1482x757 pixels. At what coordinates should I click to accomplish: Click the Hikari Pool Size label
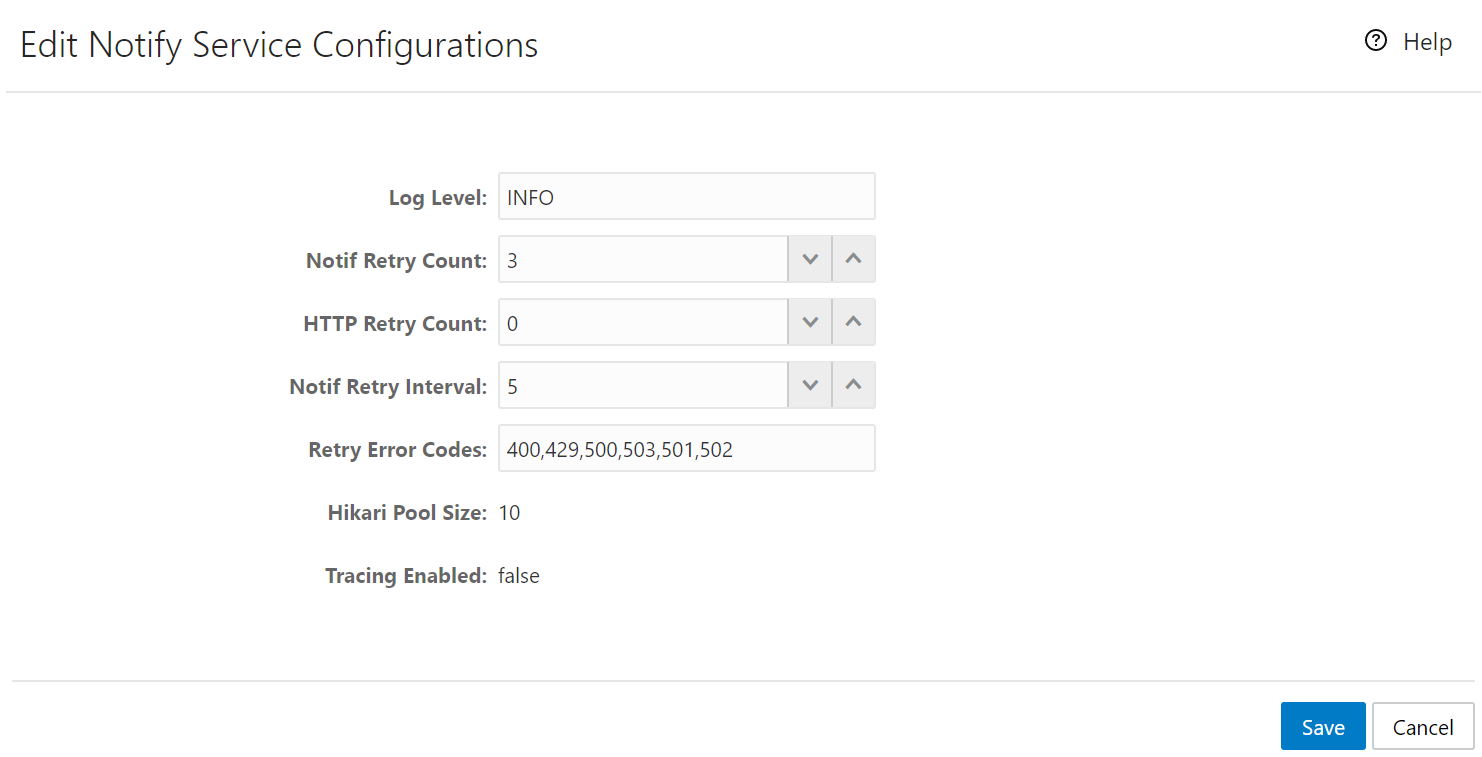point(407,513)
